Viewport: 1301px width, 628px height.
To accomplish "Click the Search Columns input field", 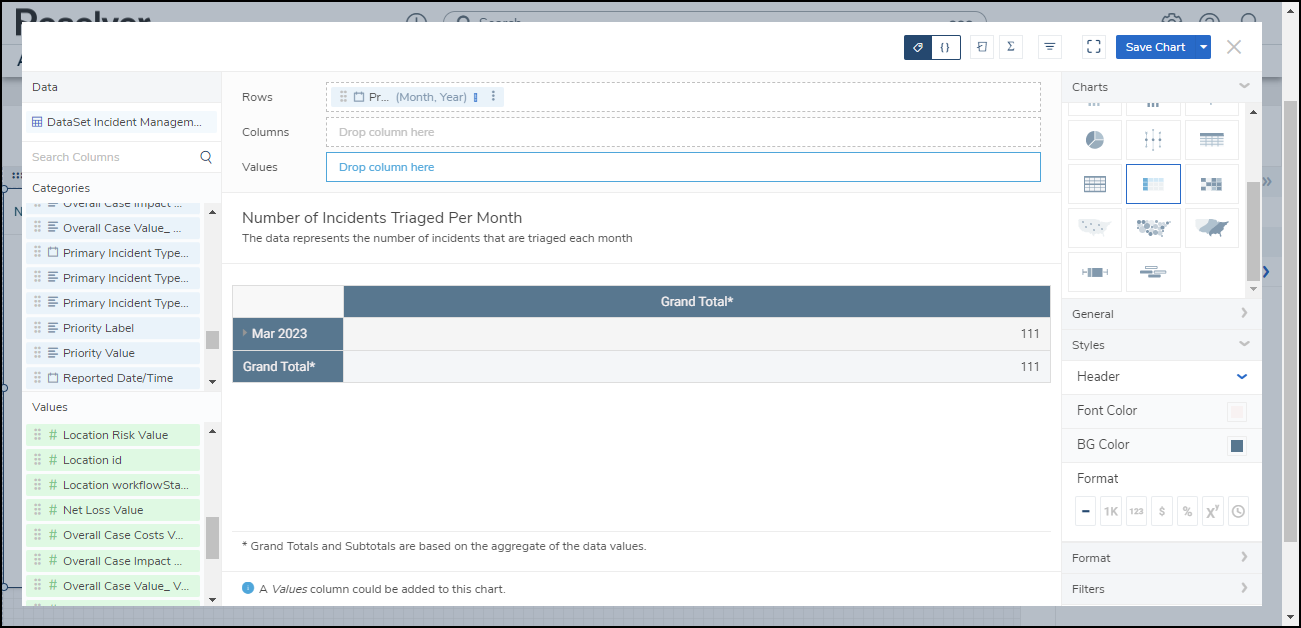I will point(112,157).
